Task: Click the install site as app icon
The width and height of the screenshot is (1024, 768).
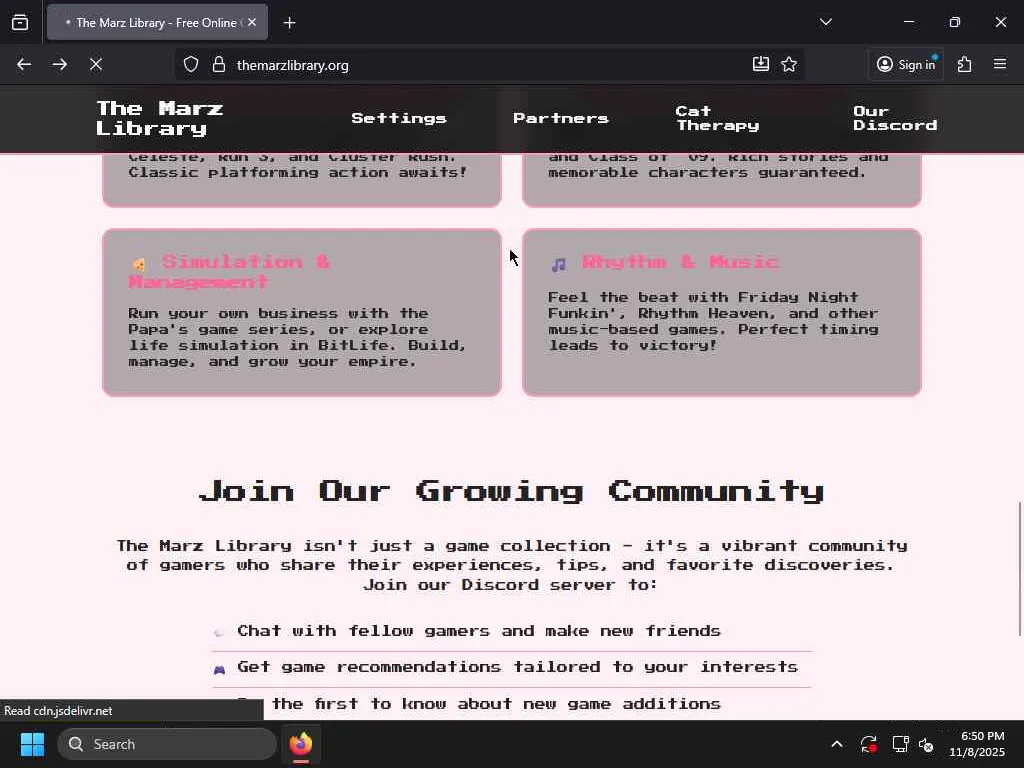Action: point(761,64)
